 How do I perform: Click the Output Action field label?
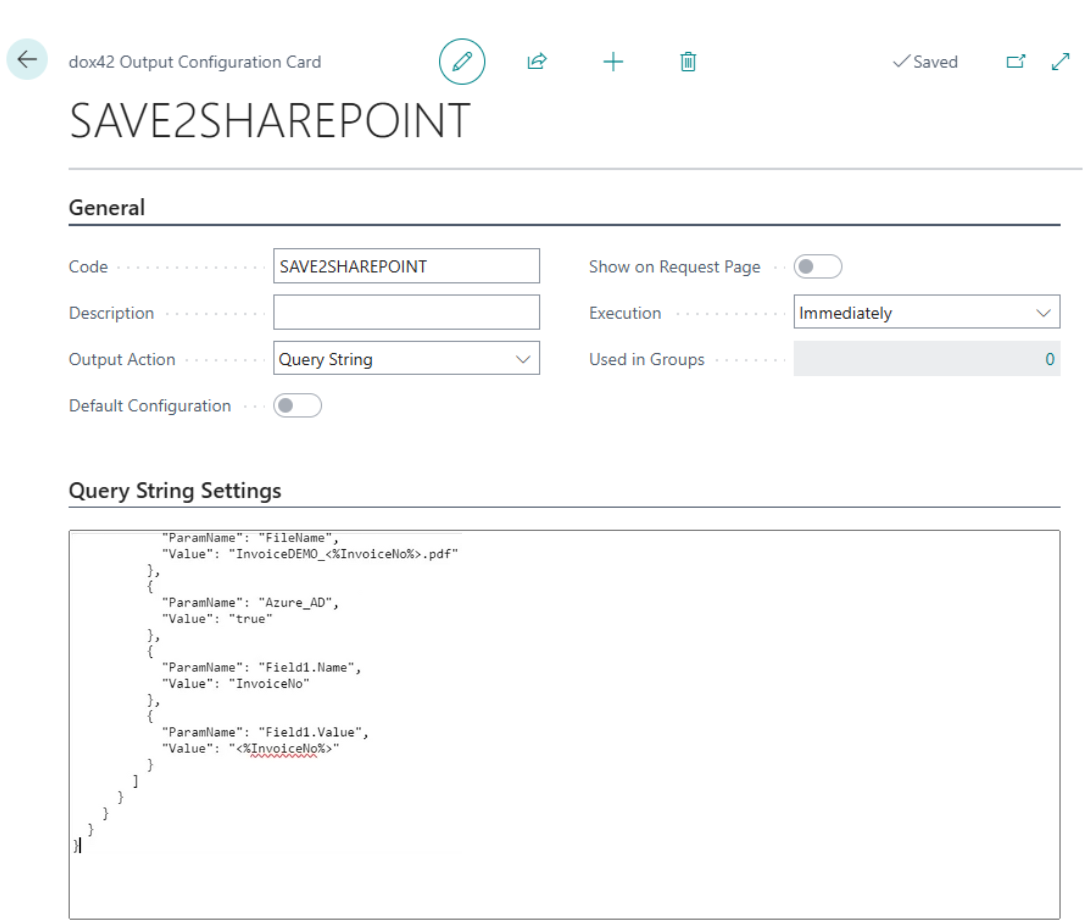(122, 359)
